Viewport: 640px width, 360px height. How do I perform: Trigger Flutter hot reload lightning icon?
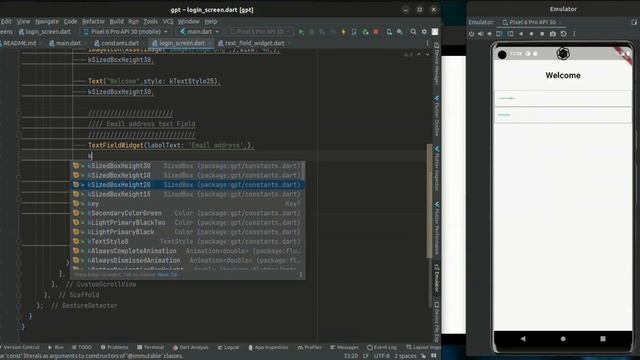343,32
